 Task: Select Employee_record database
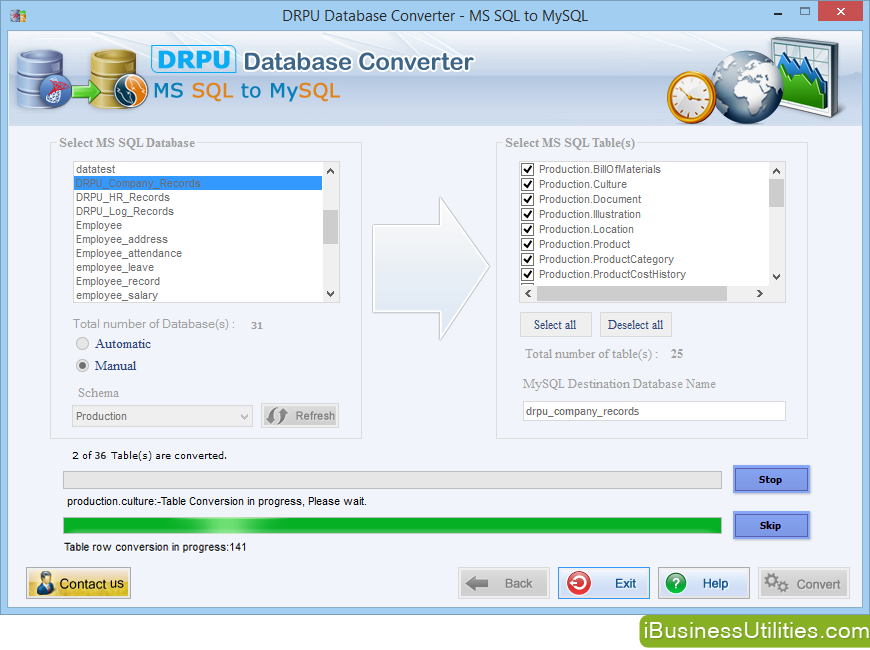click(x=198, y=281)
